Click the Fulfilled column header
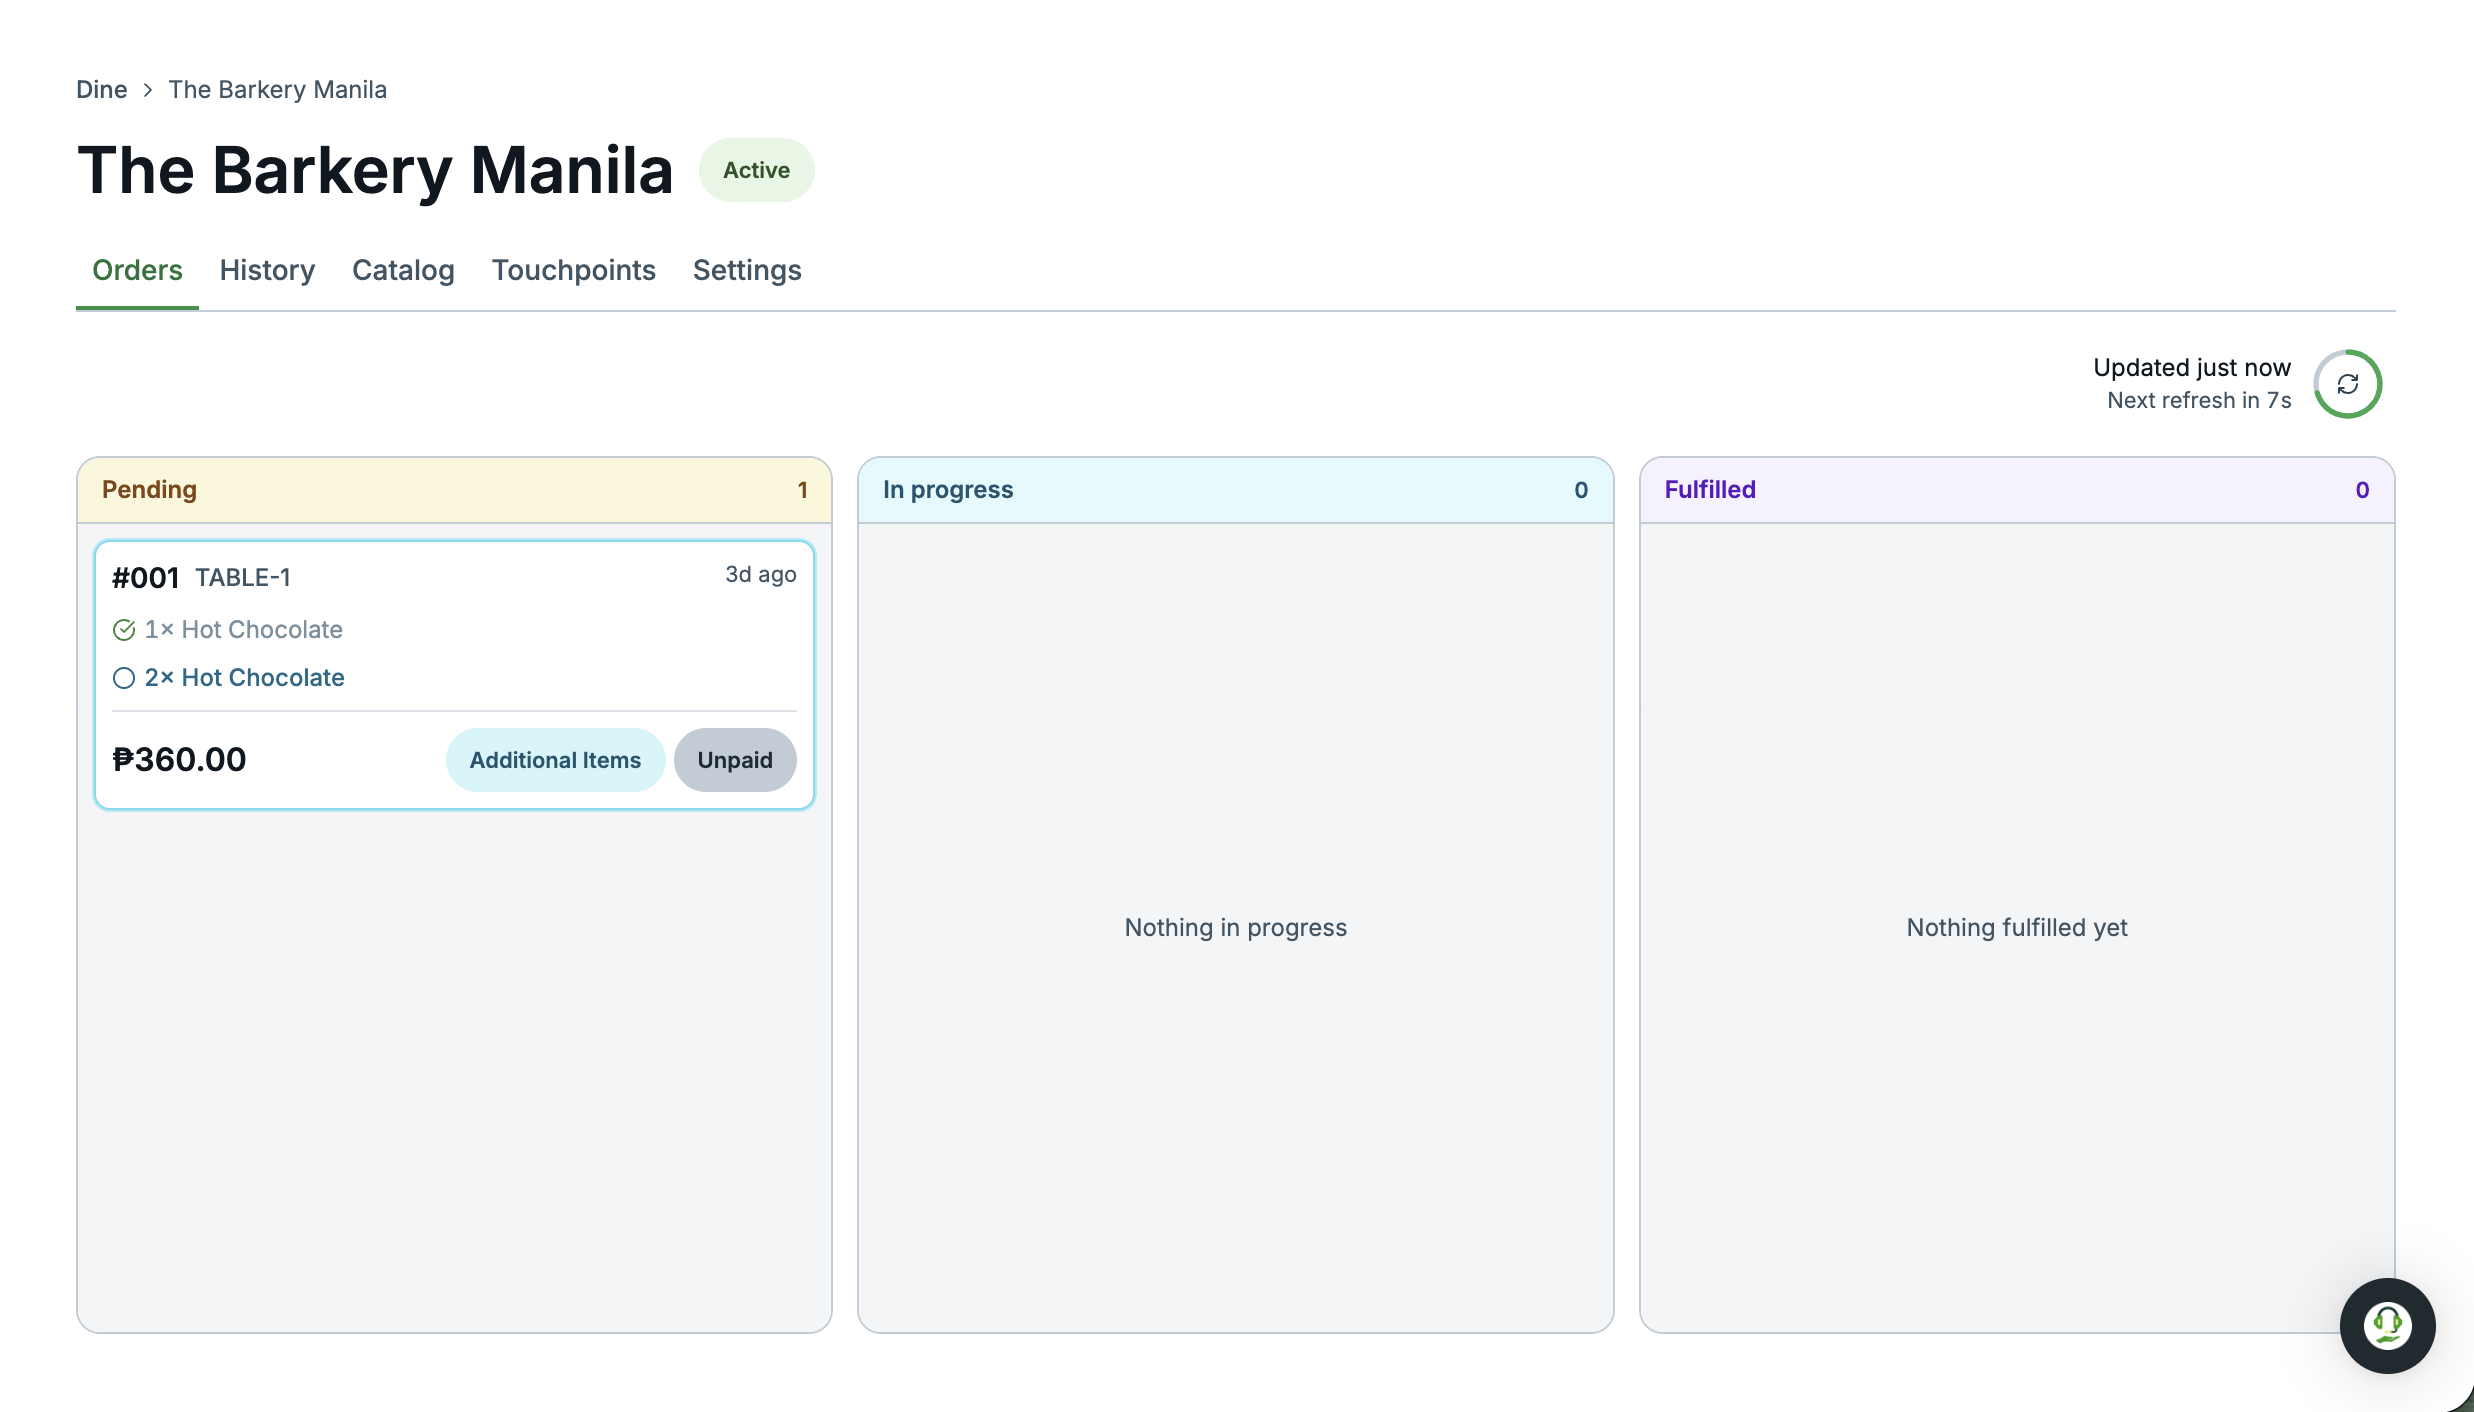The height and width of the screenshot is (1412, 2474). 2017,490
